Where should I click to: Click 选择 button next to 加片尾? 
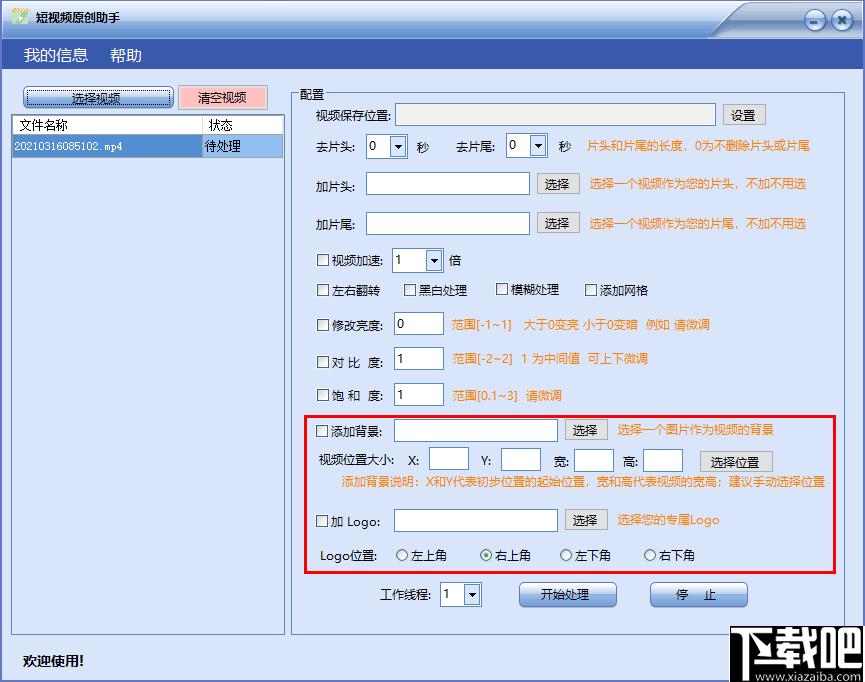click(558, 223)
